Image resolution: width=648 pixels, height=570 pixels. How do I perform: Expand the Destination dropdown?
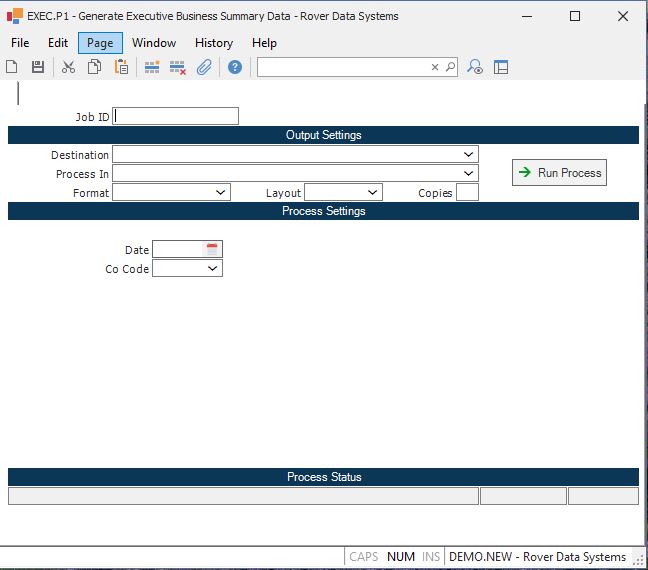pos(469,155)
